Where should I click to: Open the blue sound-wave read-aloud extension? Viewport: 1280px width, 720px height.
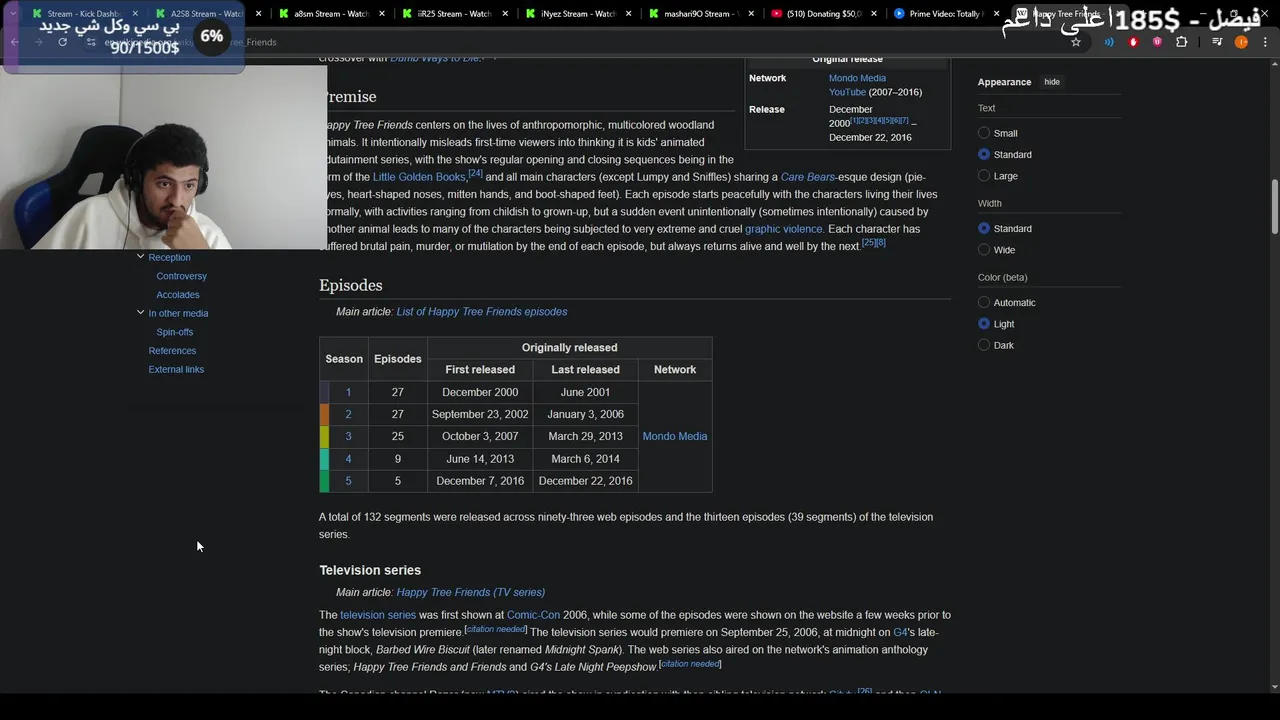[1109, 42]
